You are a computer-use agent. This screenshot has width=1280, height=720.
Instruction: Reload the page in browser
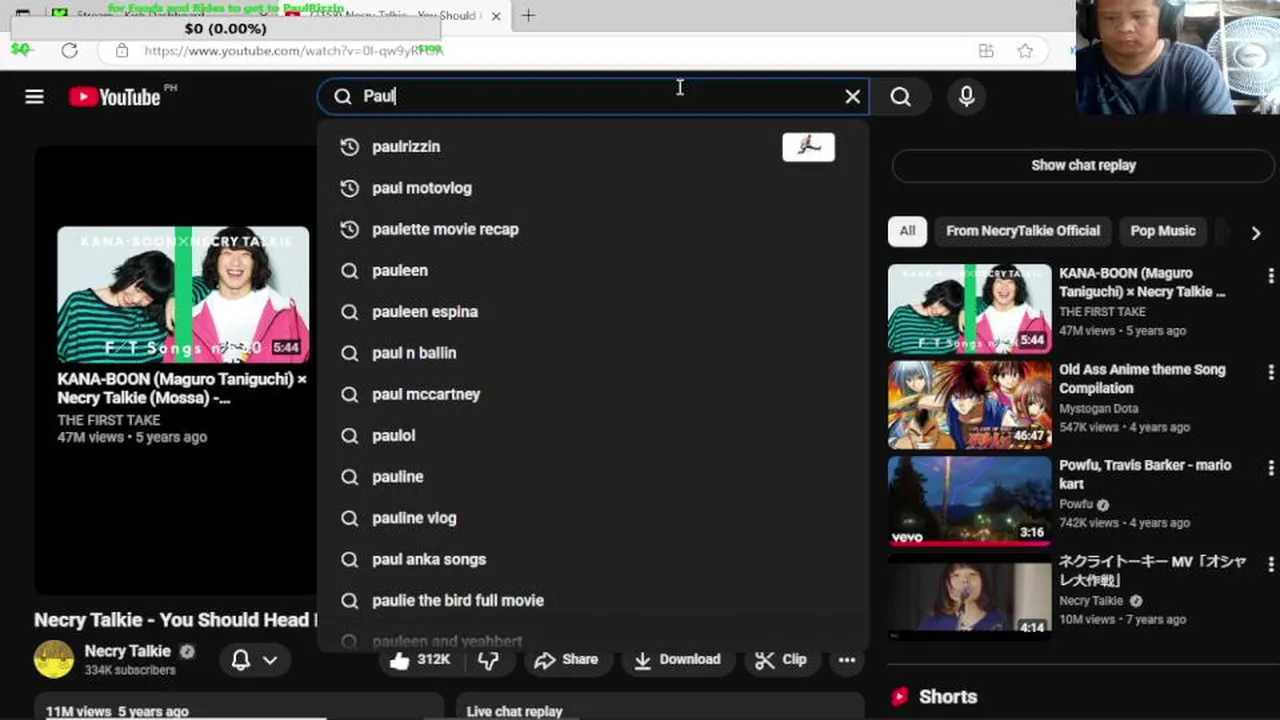[69, 50]
